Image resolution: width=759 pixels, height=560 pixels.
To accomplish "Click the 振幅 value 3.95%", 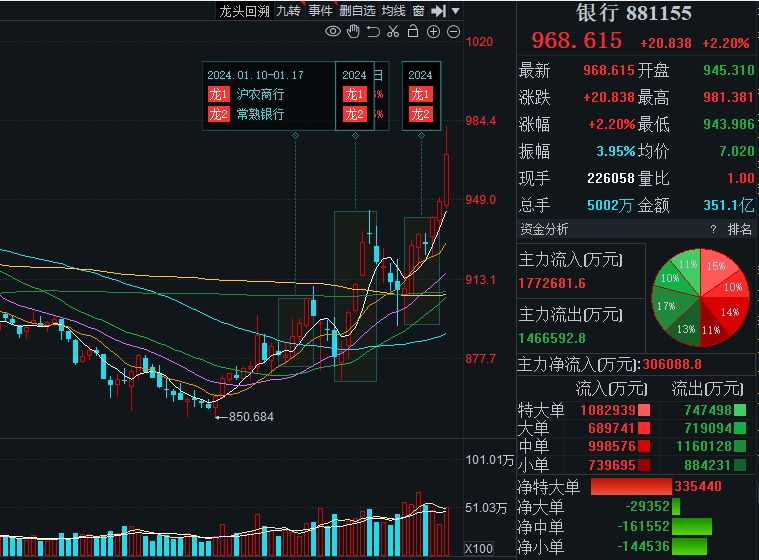I will (x=615, y=151).
